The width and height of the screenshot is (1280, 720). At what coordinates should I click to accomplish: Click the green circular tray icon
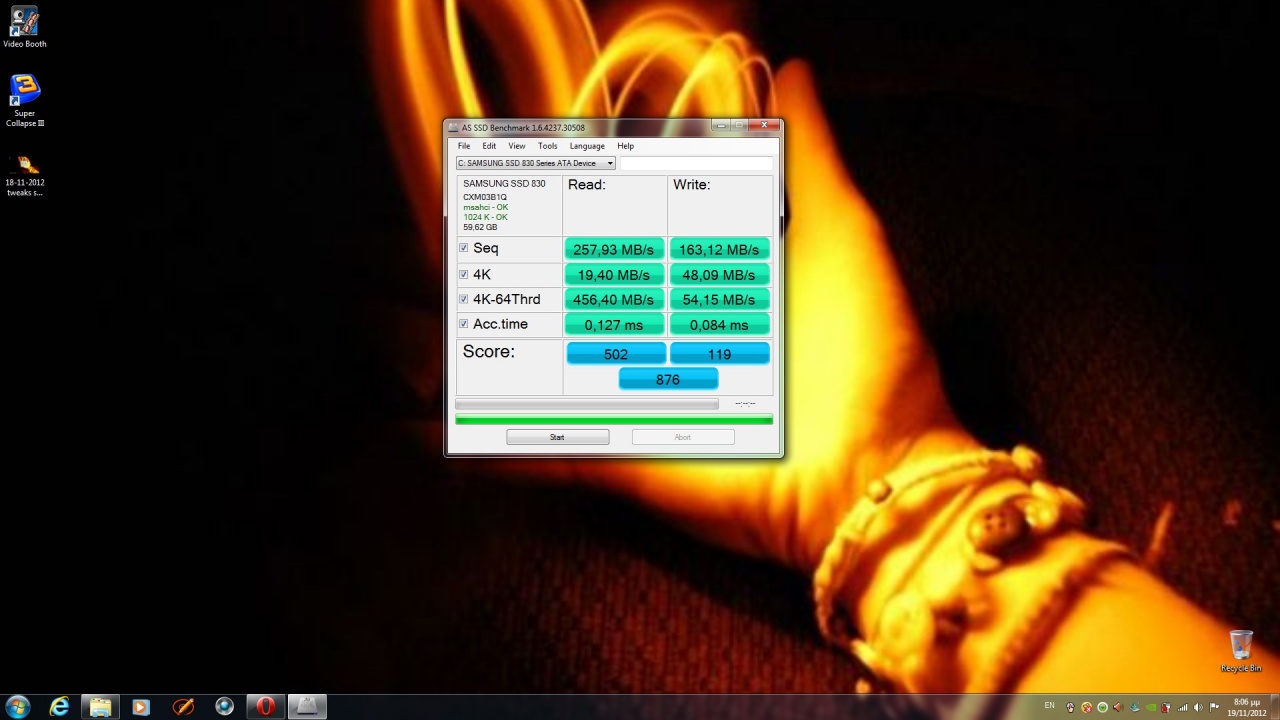1102,707
